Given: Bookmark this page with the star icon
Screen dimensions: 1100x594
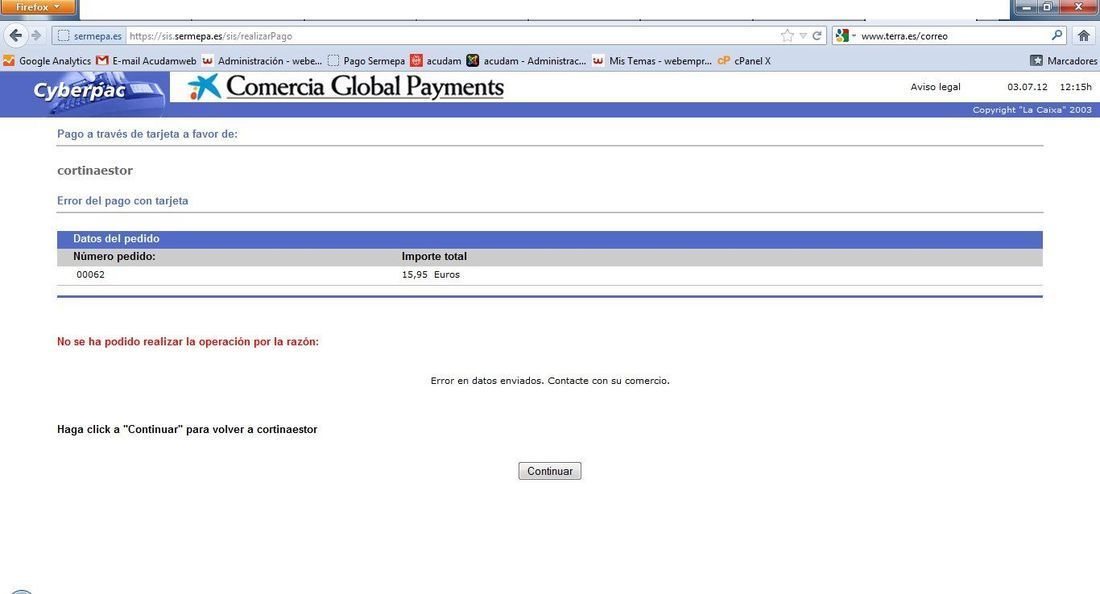Looking at the screenshot, I should click(x=787, y=36).
